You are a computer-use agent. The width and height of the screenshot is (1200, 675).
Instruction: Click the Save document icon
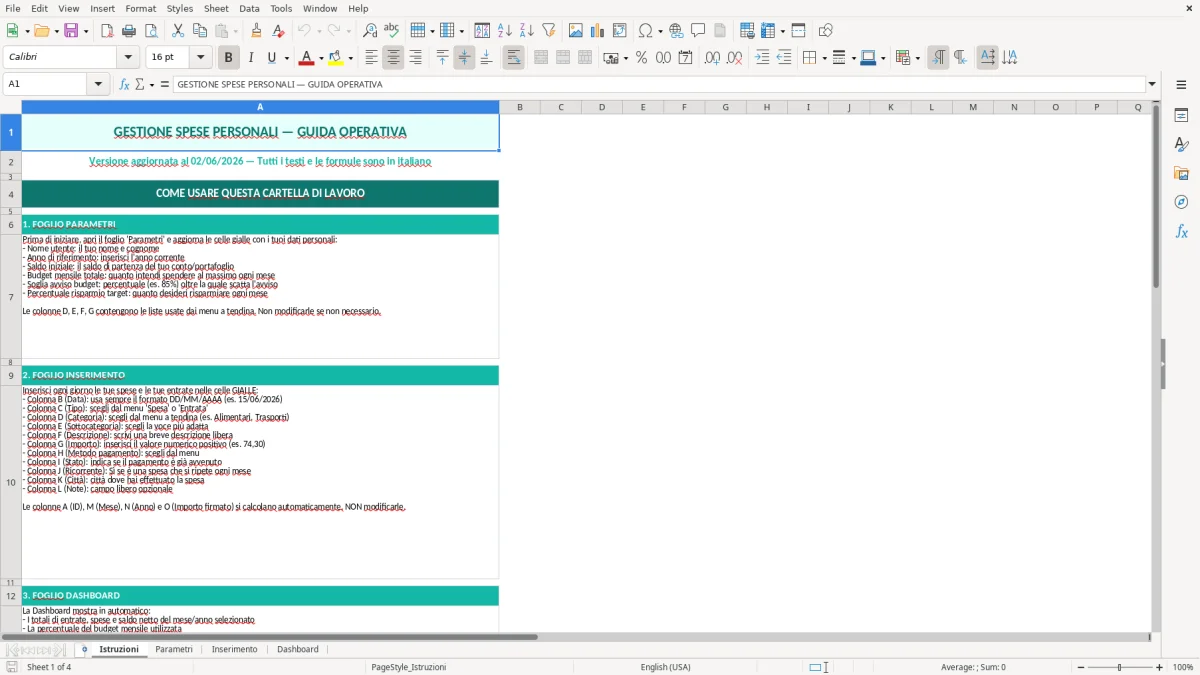(71, 31)
